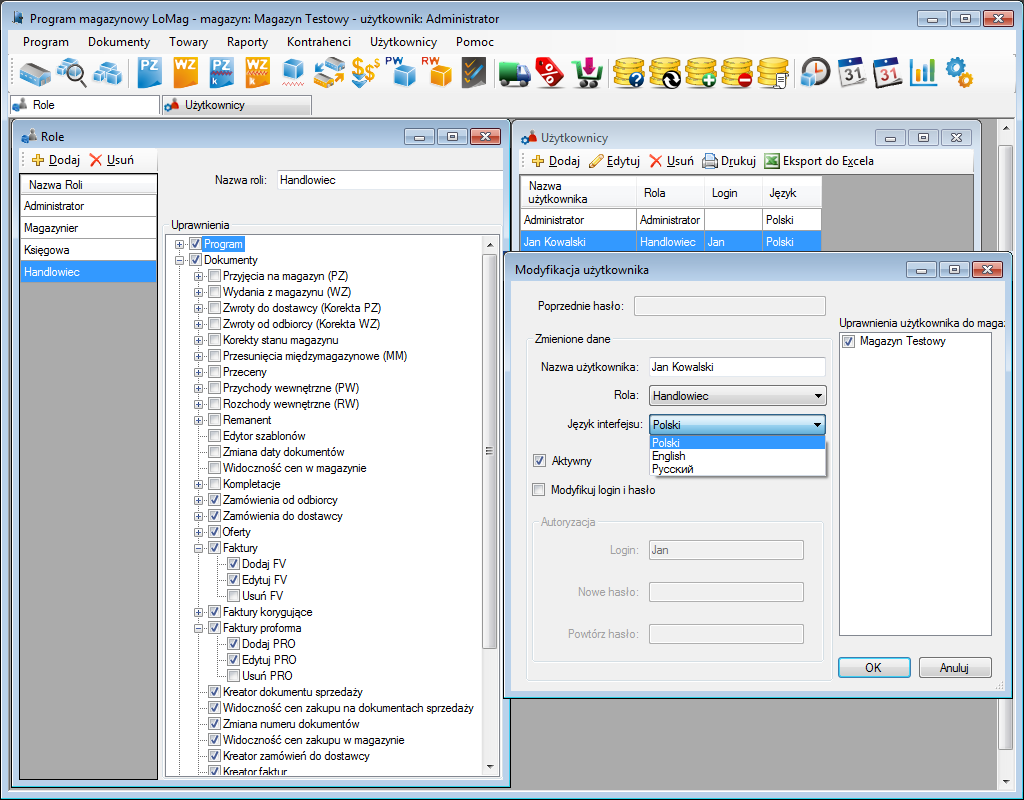Open the bar chart reports icon
This screenshot has height=800, width=1024.
pos(923,72)
